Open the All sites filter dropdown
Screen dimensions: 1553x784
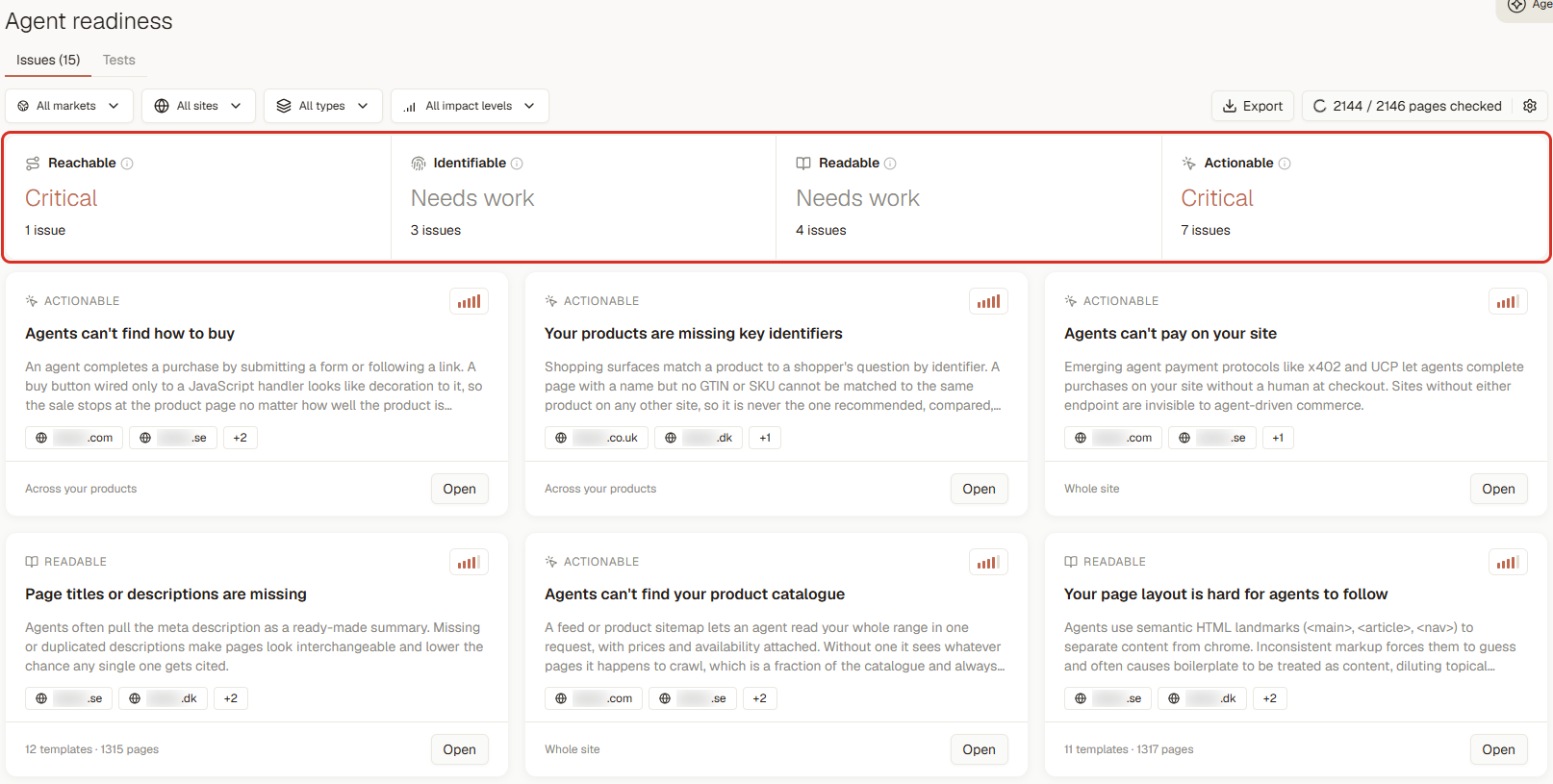click(x=198, y=106)
